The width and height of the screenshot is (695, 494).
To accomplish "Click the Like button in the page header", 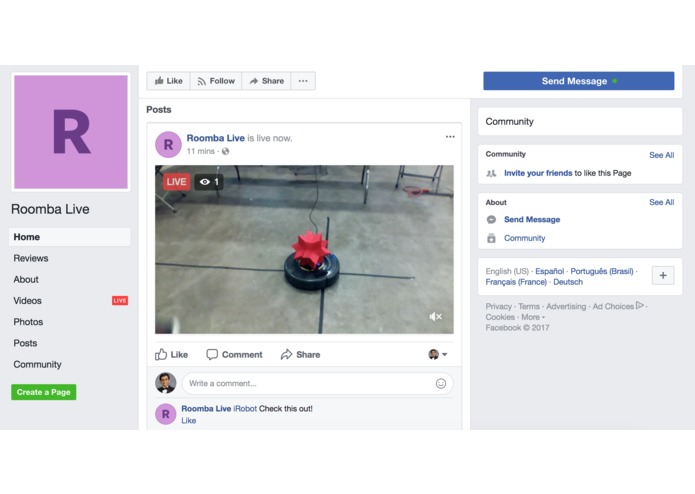I will tap(168, 81).
